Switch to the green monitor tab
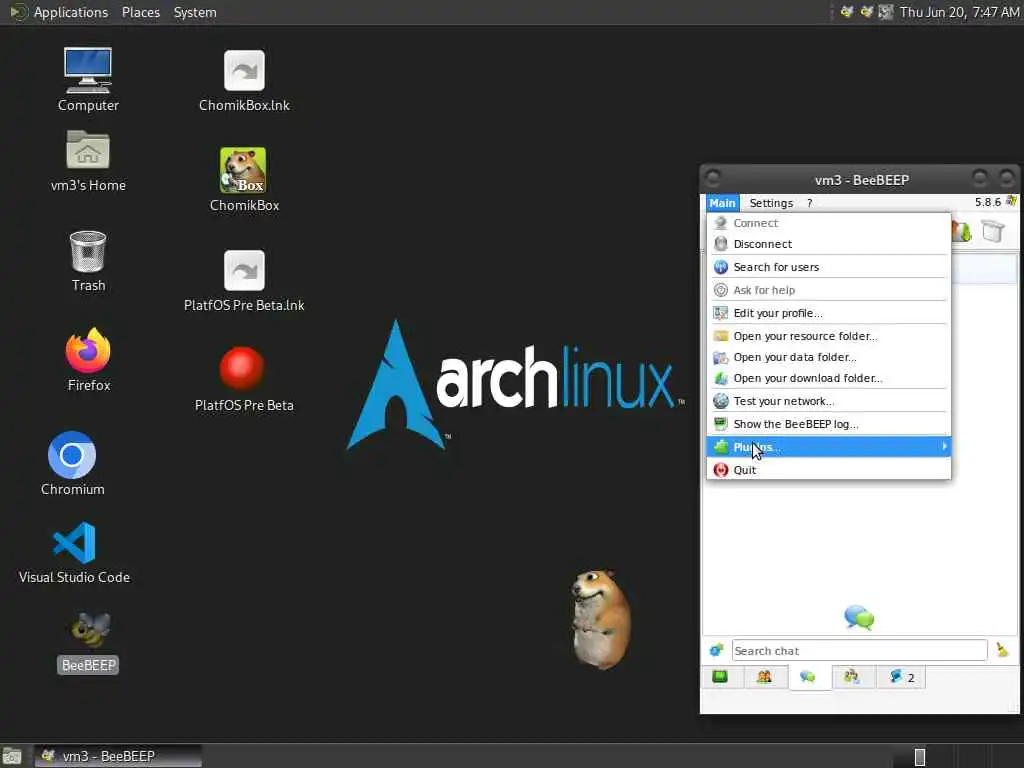Screen dimensions: 1024x768 pyautogui.click(x=720, y=677)
